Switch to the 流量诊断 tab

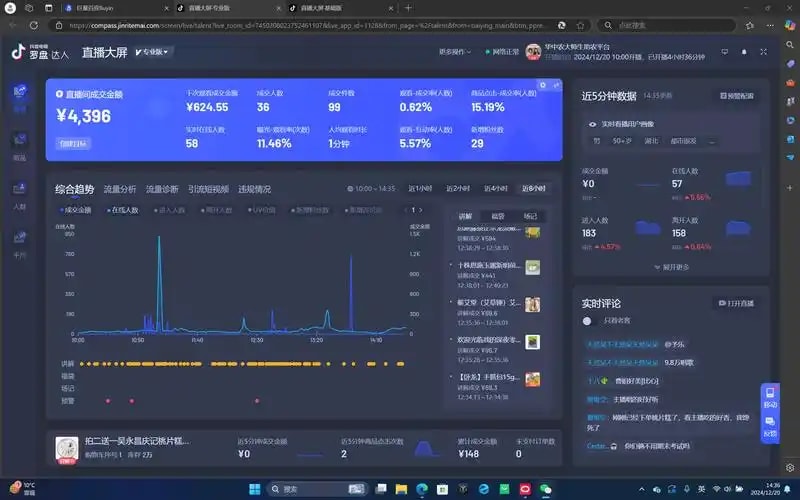coord(162,189)
